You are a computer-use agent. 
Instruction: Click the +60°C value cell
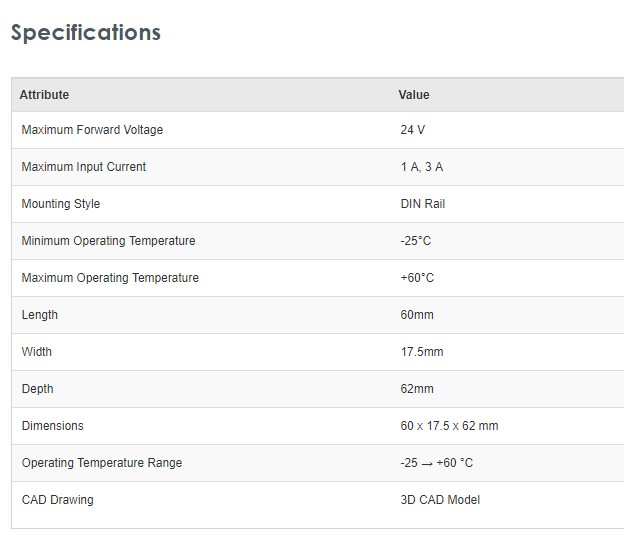pyautogui.click(x=418, y=278)
